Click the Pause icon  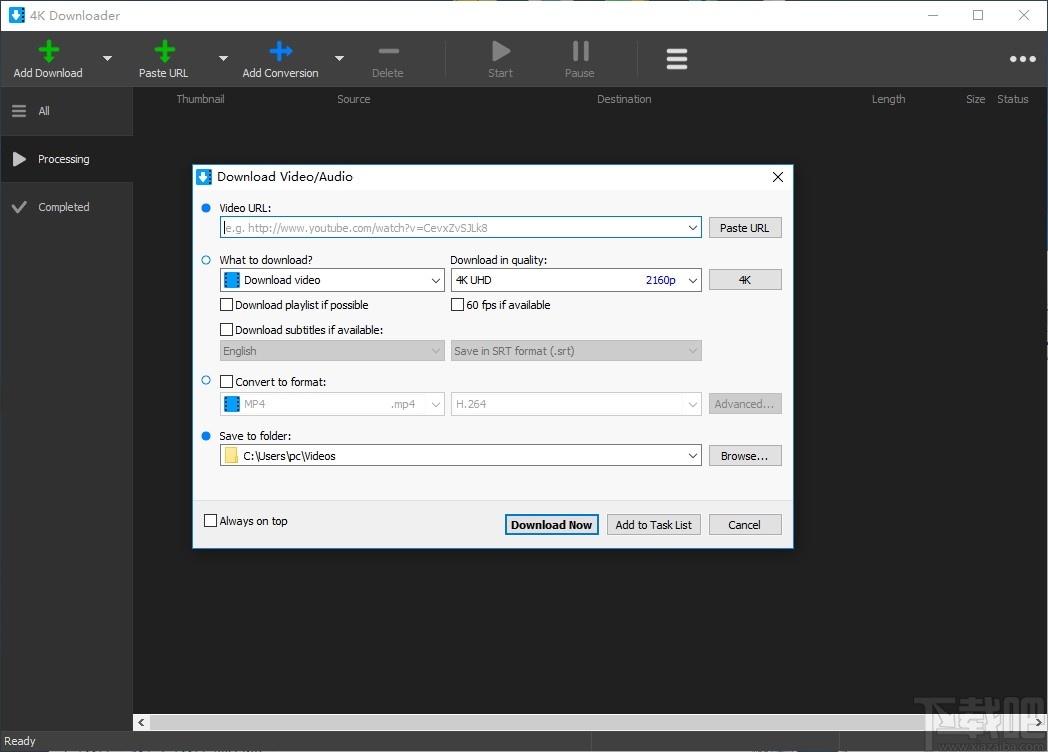click(x=579, y=50)
